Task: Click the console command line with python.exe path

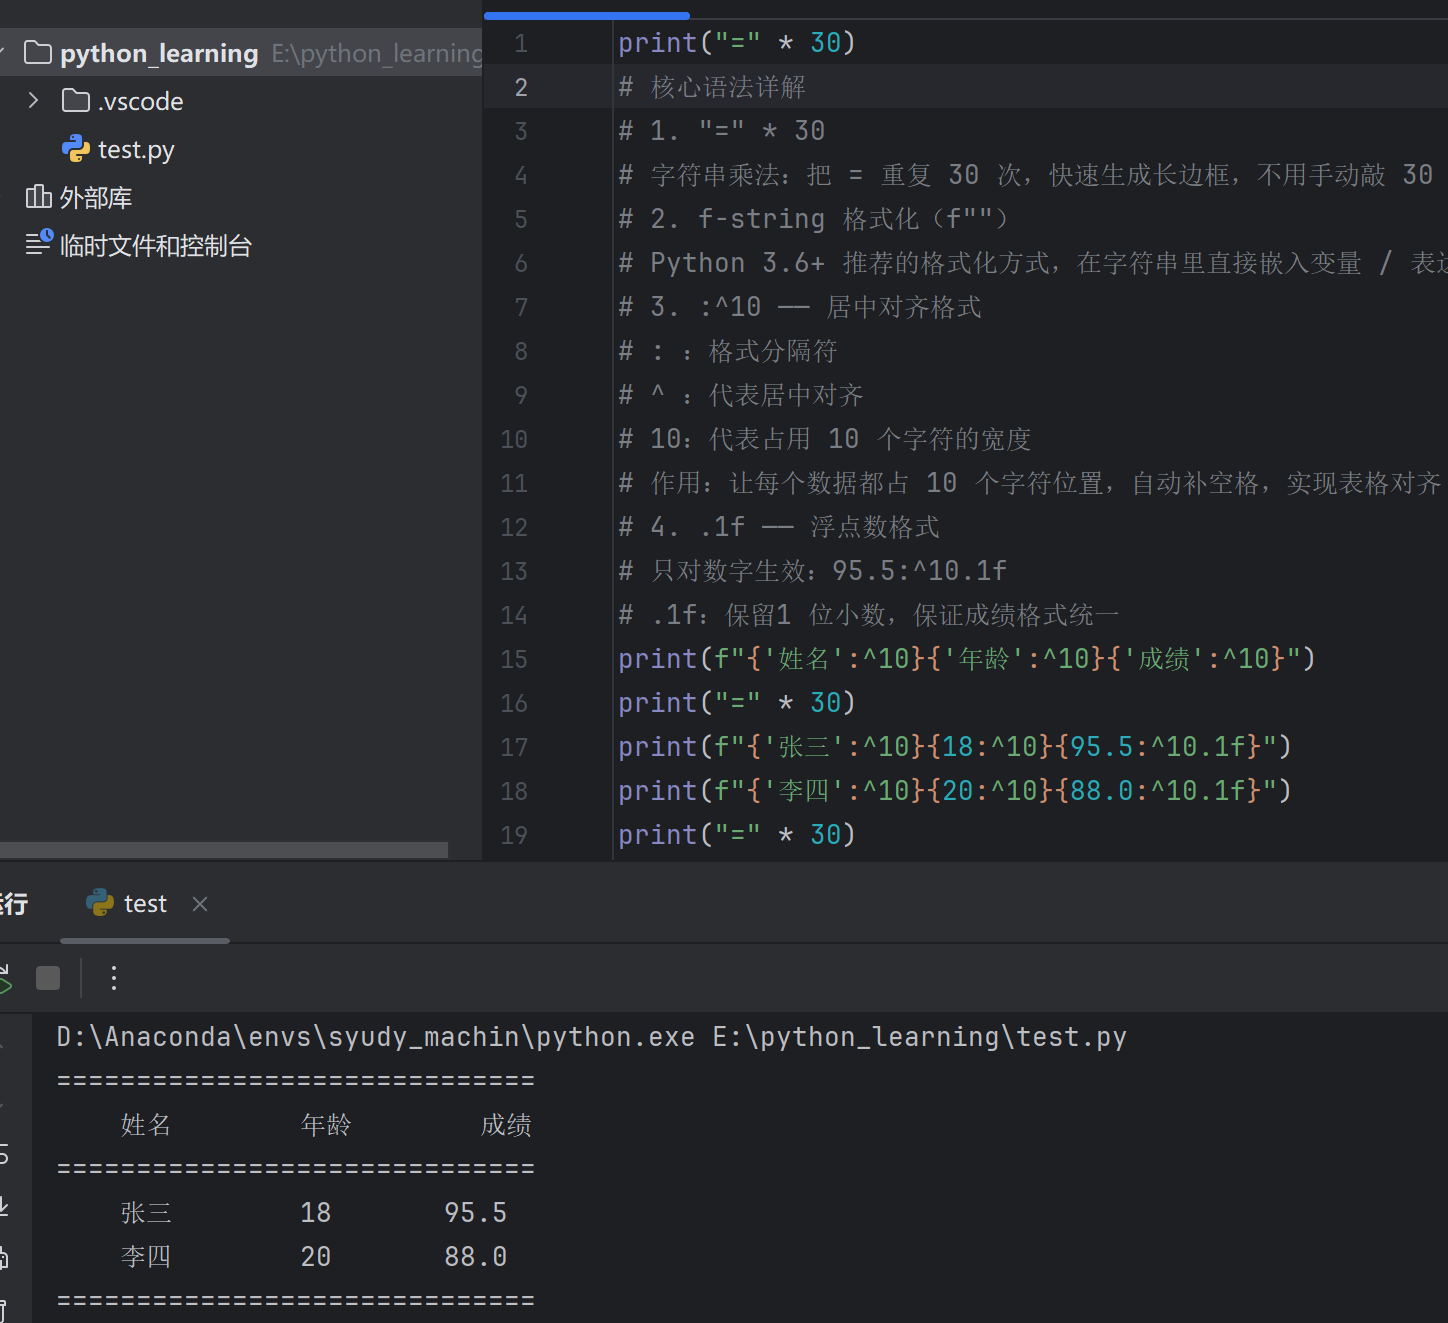Action: (592, 1037)
